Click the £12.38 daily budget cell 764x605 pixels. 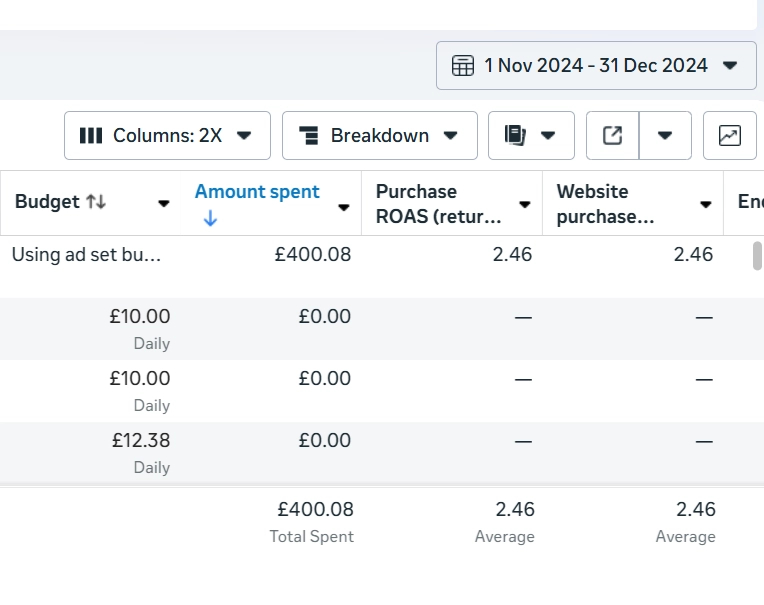(x=140, y=441)
